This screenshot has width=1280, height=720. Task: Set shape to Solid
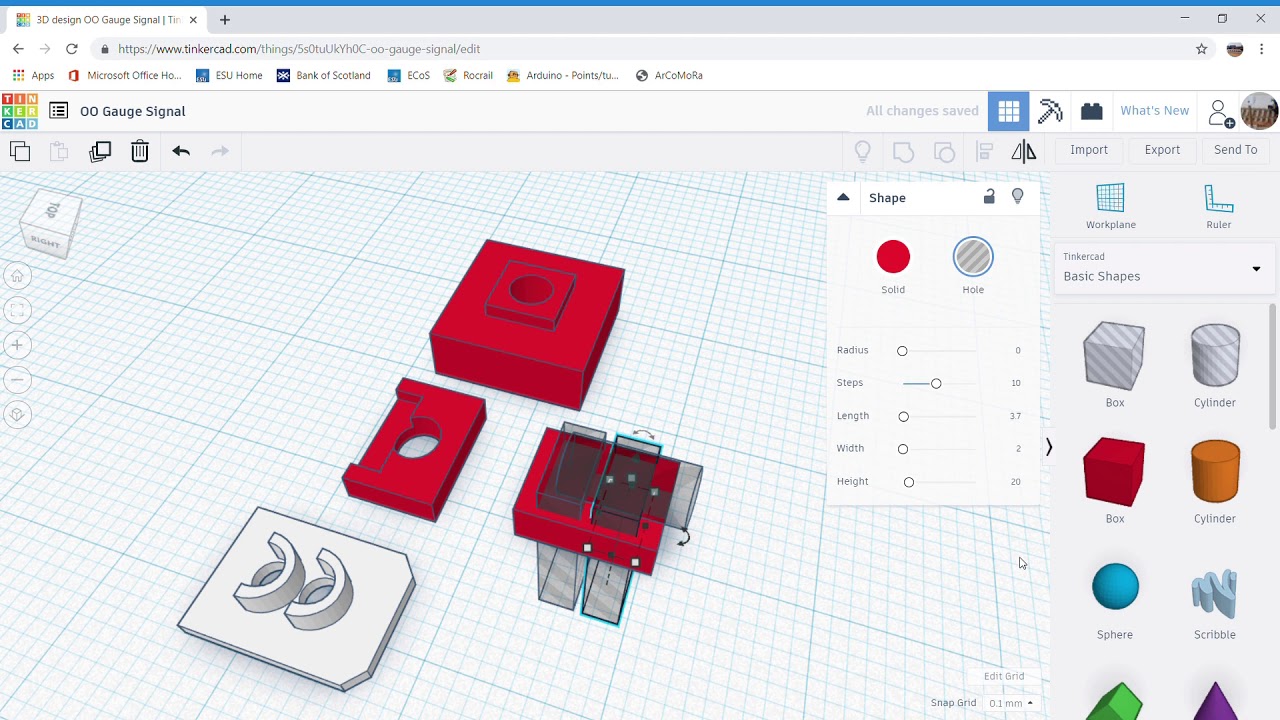point(893,258)
